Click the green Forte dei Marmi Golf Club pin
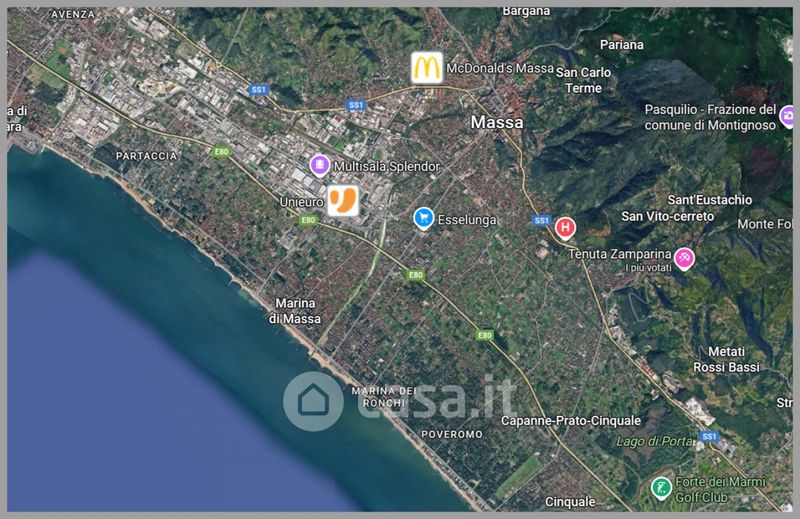 pyautogui.click(x=661, y=488)
